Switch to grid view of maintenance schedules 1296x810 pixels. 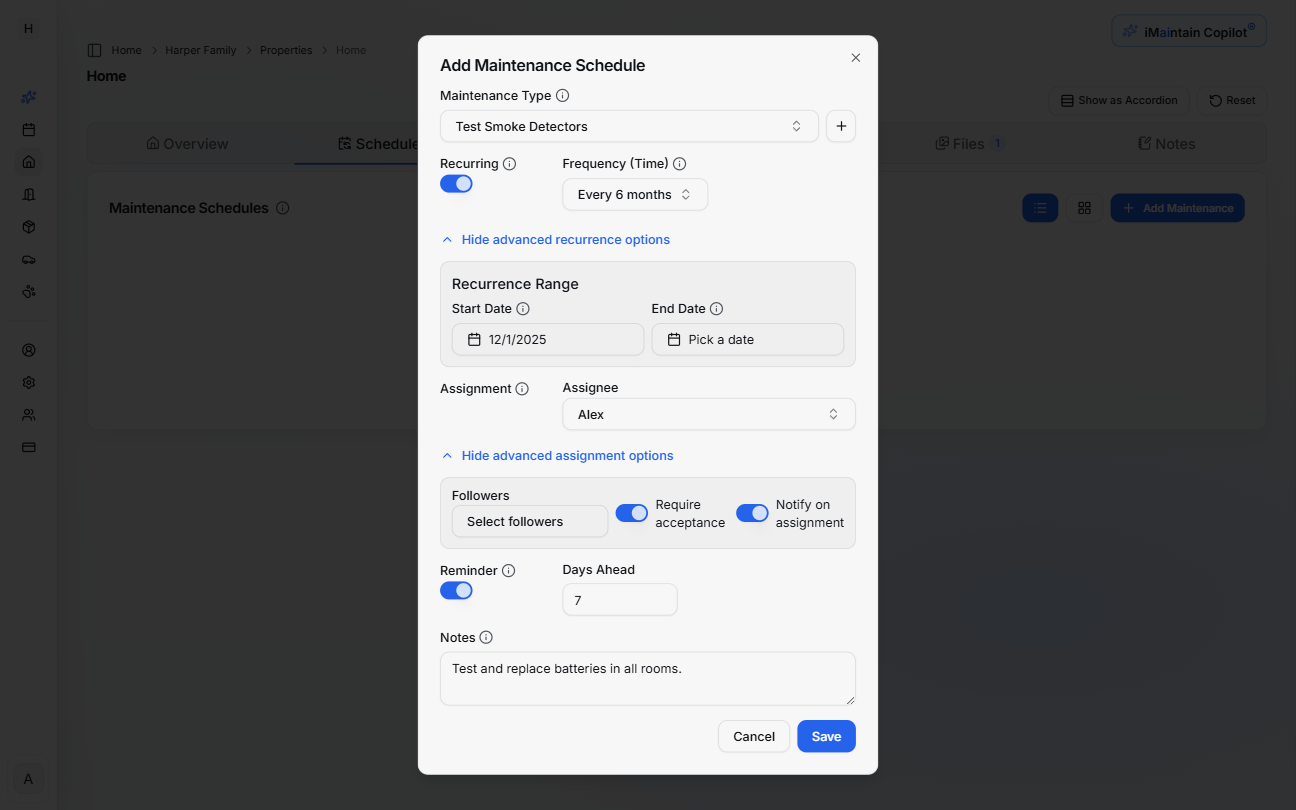pos(1085,207)
